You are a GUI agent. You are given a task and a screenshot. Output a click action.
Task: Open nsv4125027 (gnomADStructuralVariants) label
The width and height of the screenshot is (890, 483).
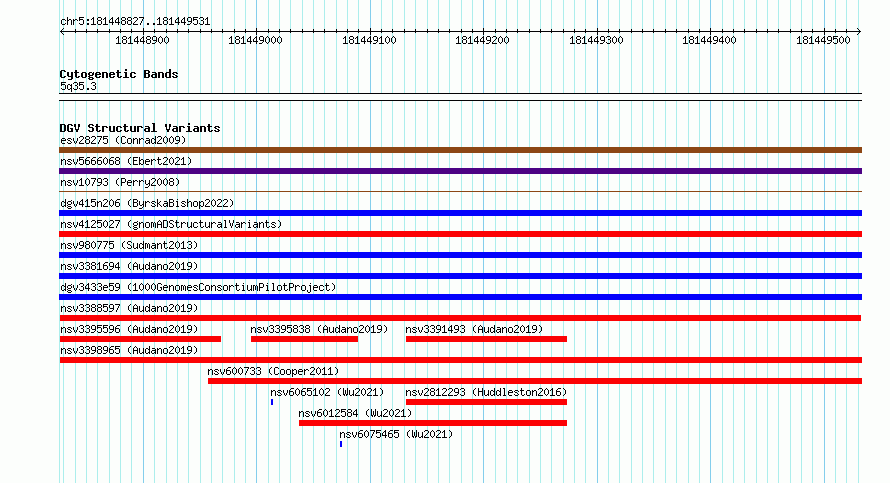tap(171, 224)
